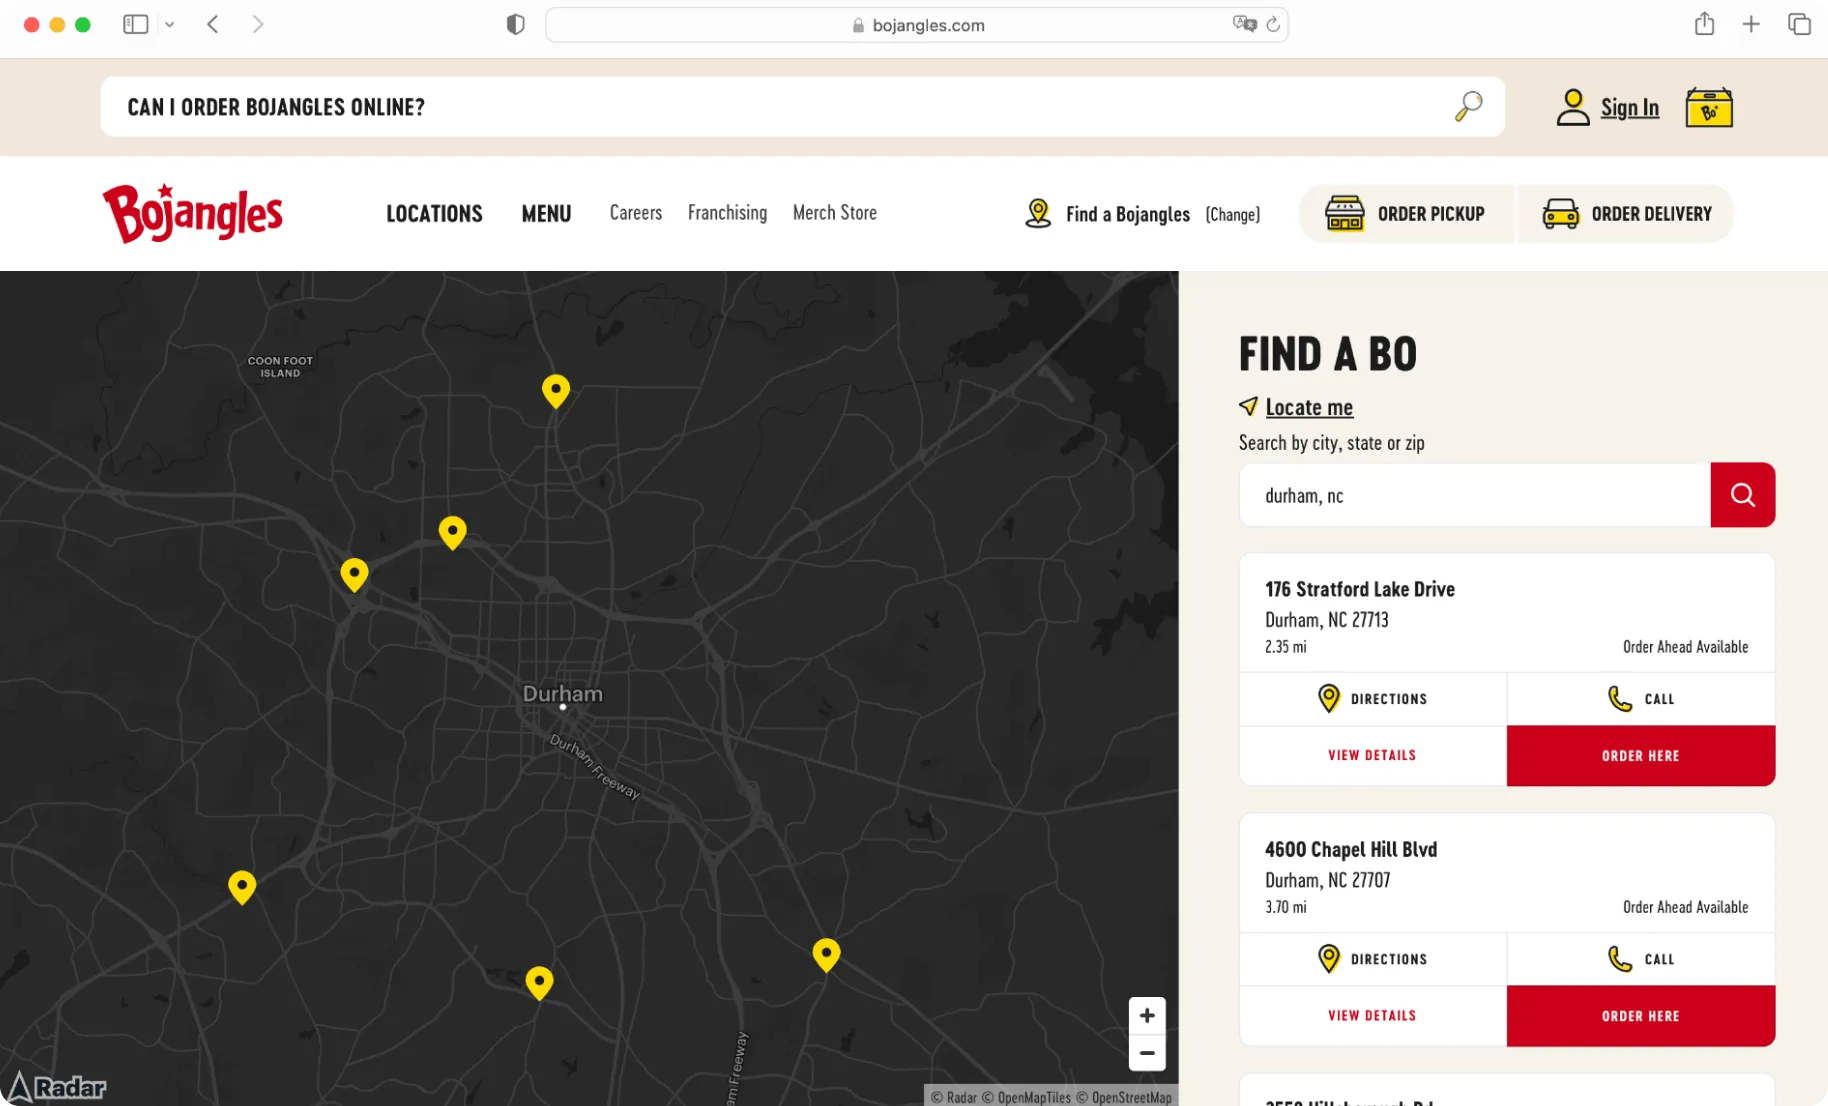Screen dimensions: 1828x1106
Task: Click the user profile icon beside Sign In
Action: pyautogui.click(x=1572, y=107)
